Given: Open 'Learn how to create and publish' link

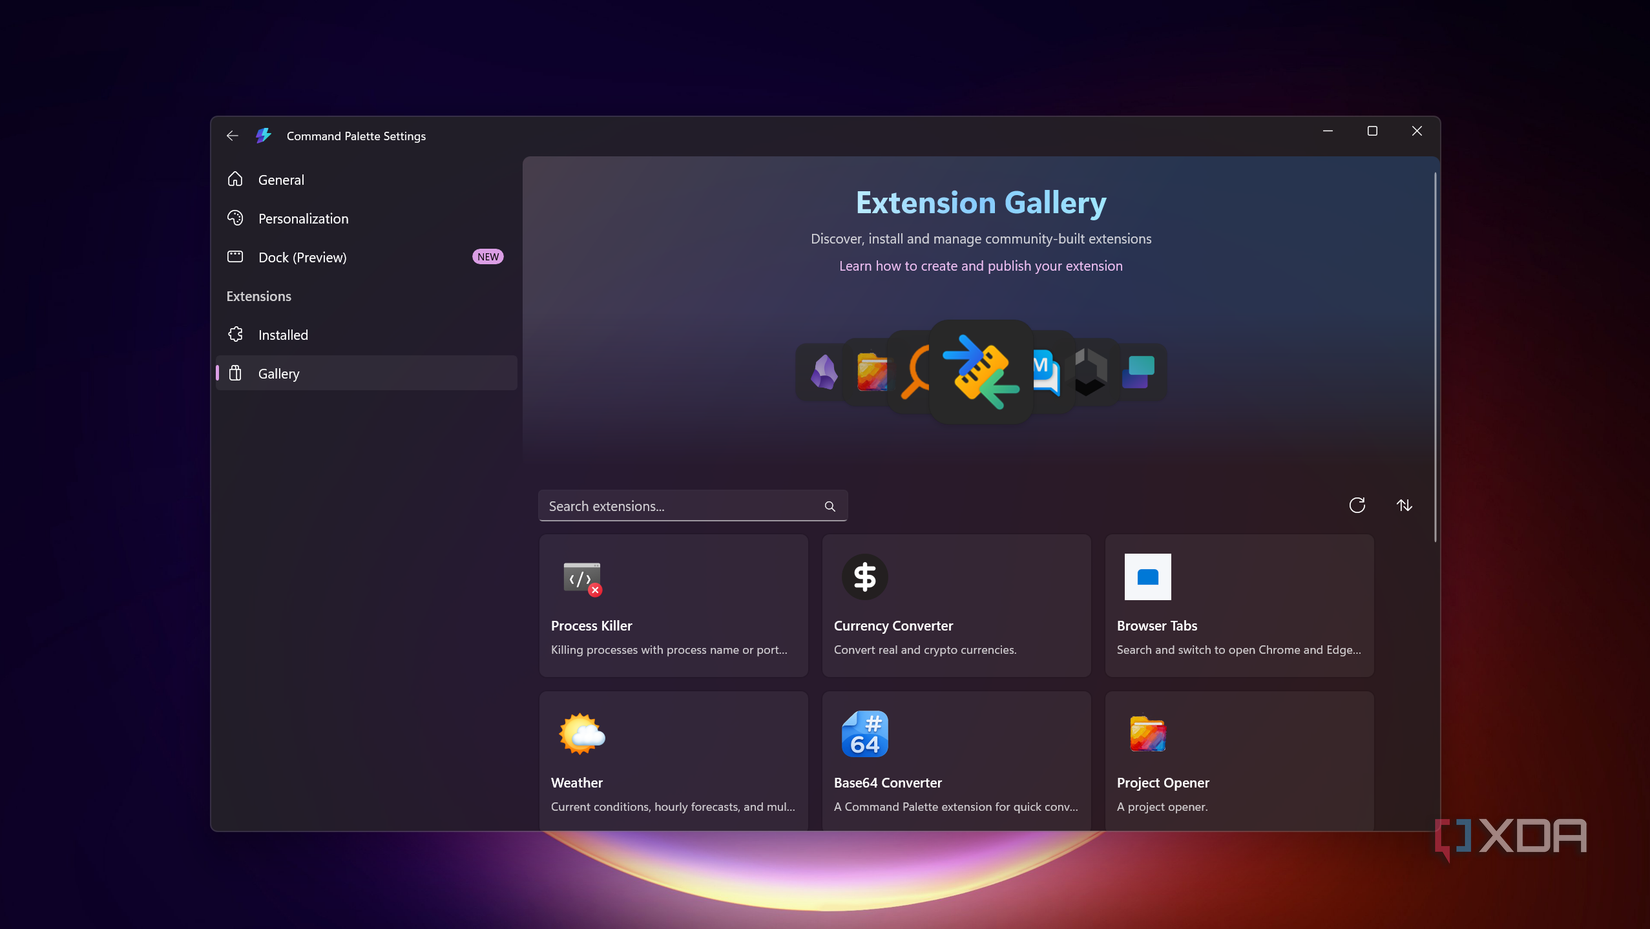Looking at the screenshot, I should tap(981, 266).
